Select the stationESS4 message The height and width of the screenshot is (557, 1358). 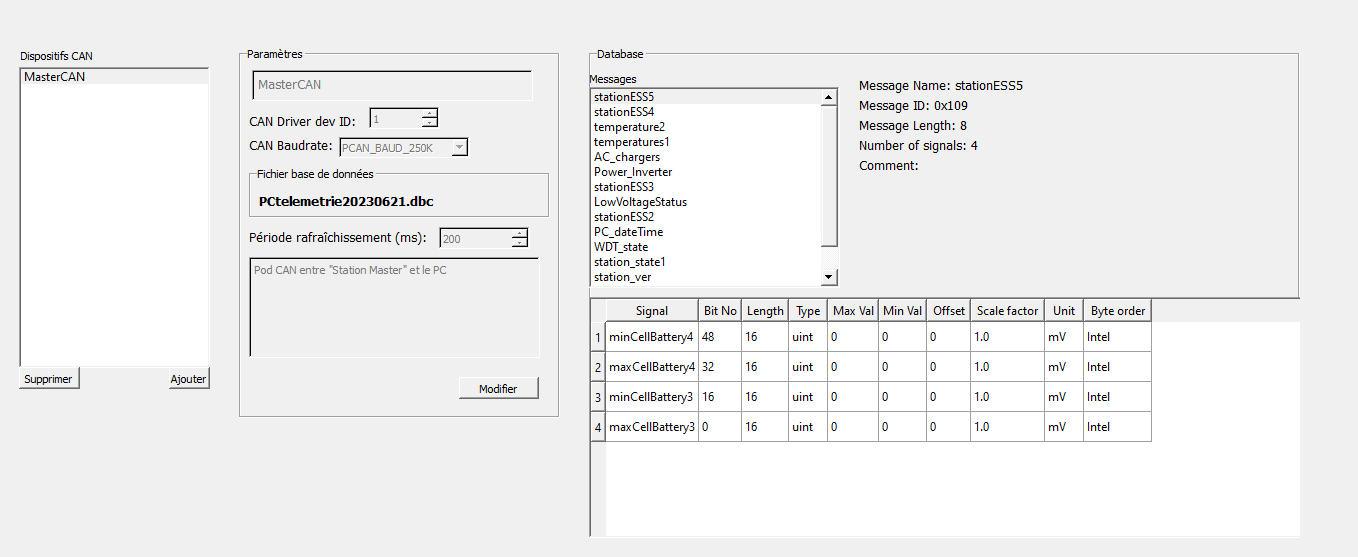tap(624, 112)
